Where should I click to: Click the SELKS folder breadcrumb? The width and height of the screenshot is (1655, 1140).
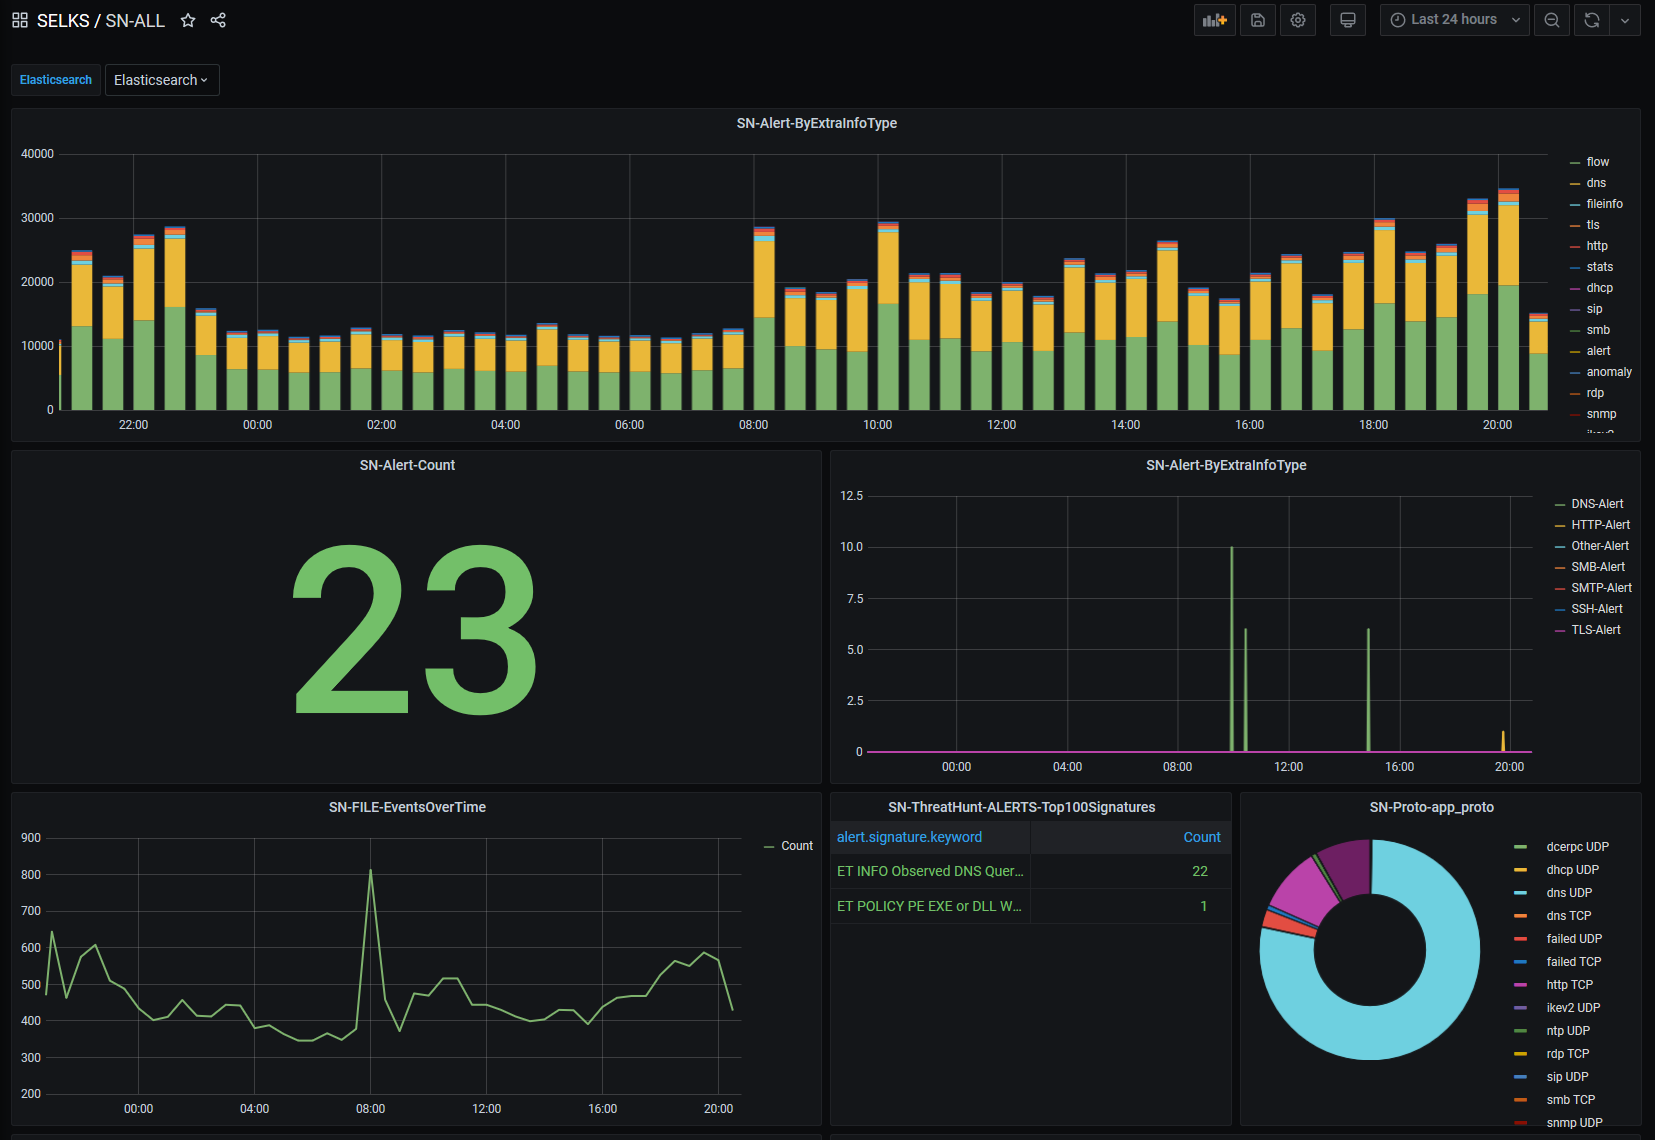point(63,20)
